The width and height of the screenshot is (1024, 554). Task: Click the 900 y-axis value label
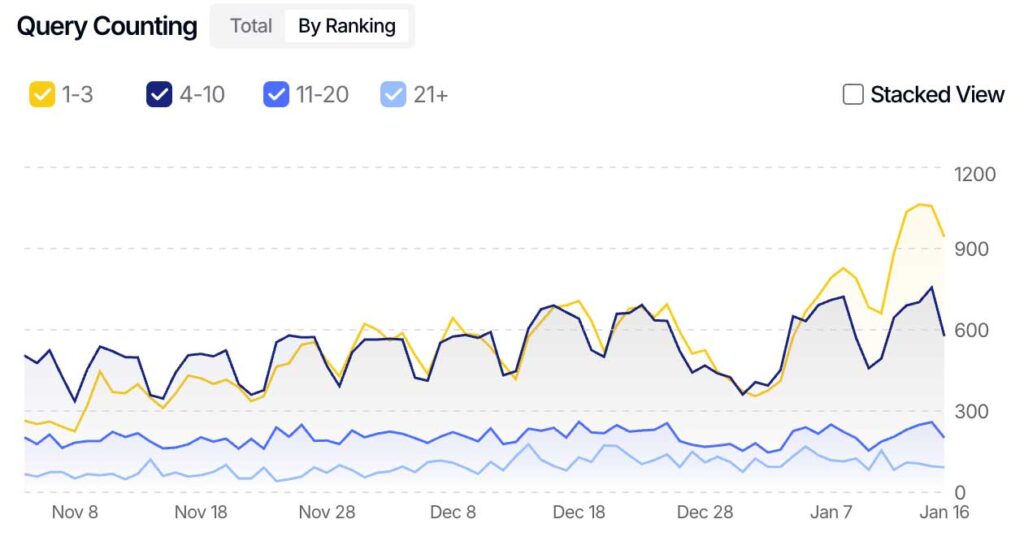971,249
